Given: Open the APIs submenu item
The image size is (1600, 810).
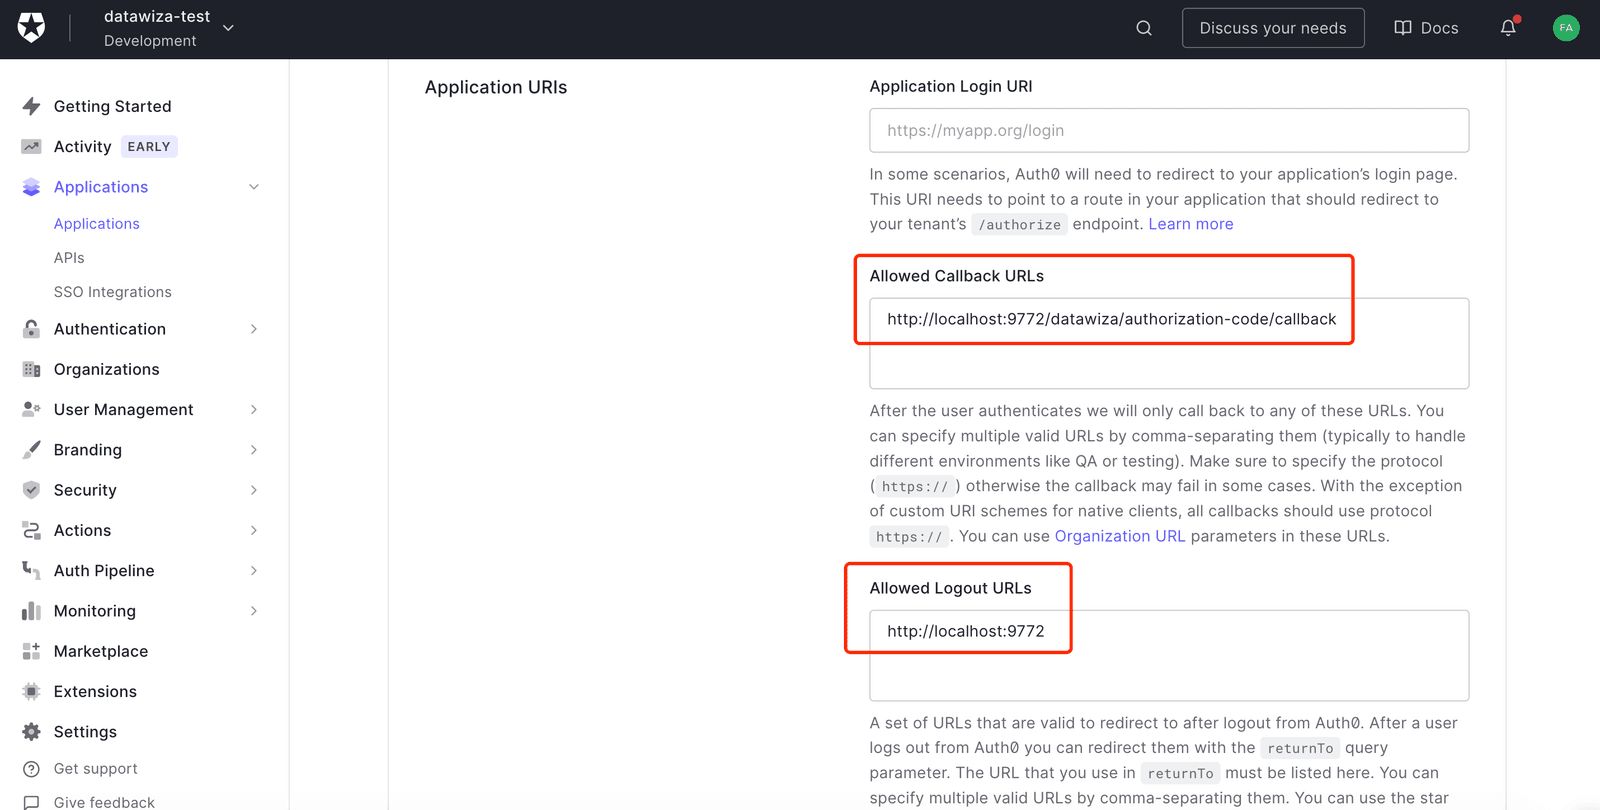Looking at the screenshot, I should tap(69, 258).
